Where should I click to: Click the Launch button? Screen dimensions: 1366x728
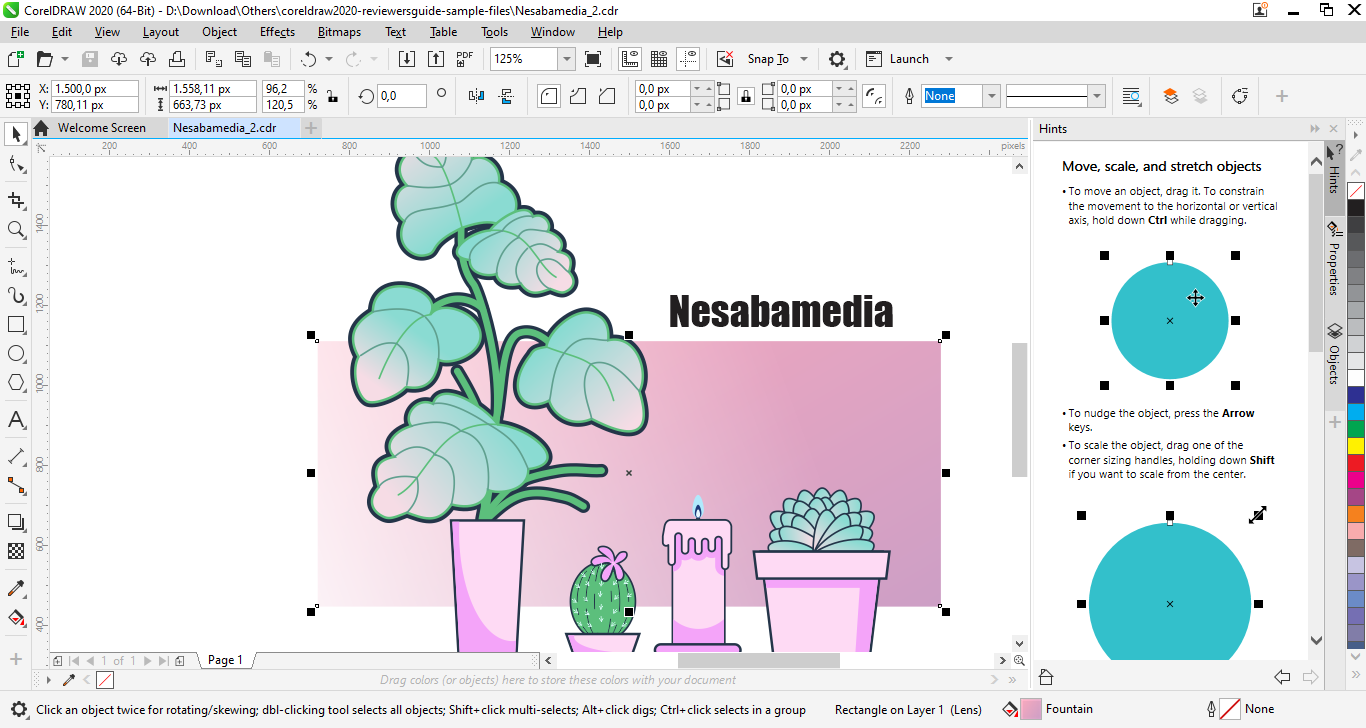pyautogui.click(x=908, y=59)
